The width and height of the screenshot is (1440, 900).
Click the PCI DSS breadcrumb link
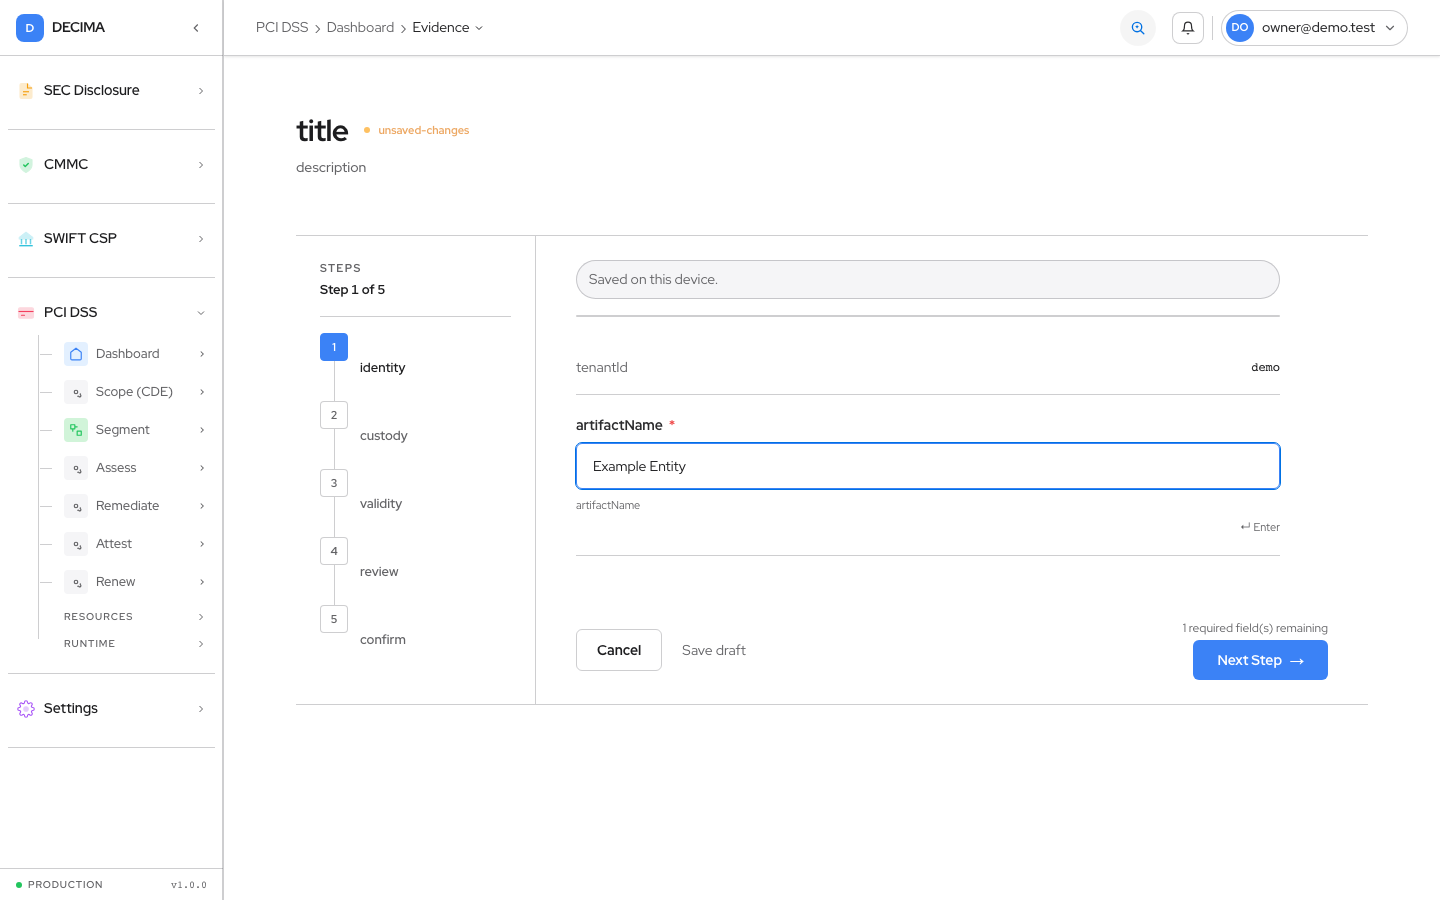[282, 28]
